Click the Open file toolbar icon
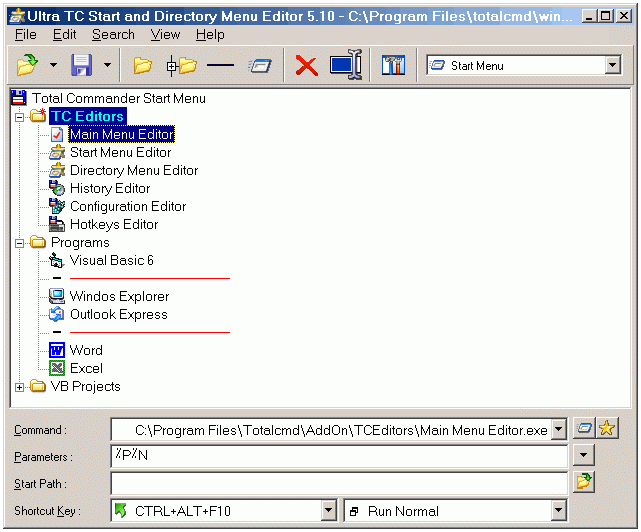Screen dimensions: 641x532 pyautogui.click(x=27, y=65)
